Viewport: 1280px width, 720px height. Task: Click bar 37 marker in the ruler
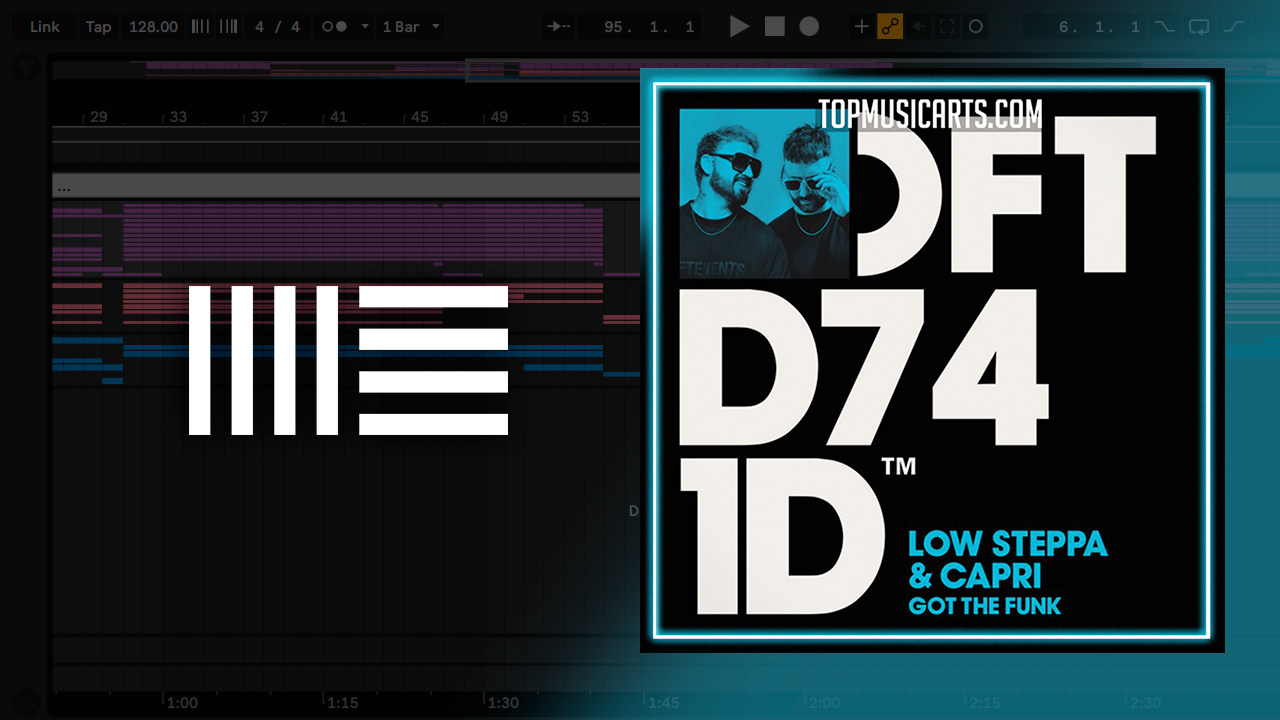point(259,117)
